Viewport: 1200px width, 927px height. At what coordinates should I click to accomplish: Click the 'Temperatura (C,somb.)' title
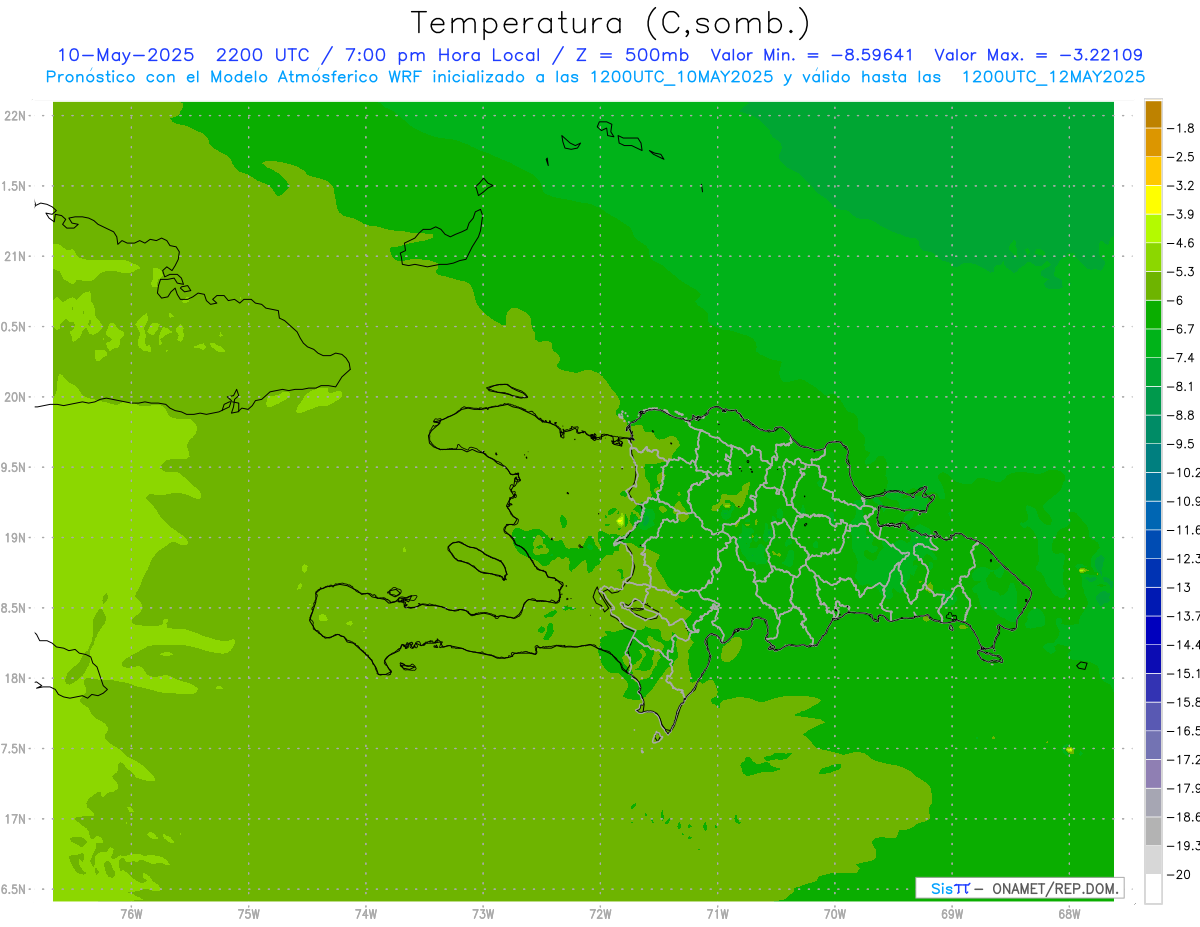tap(611, 22)
